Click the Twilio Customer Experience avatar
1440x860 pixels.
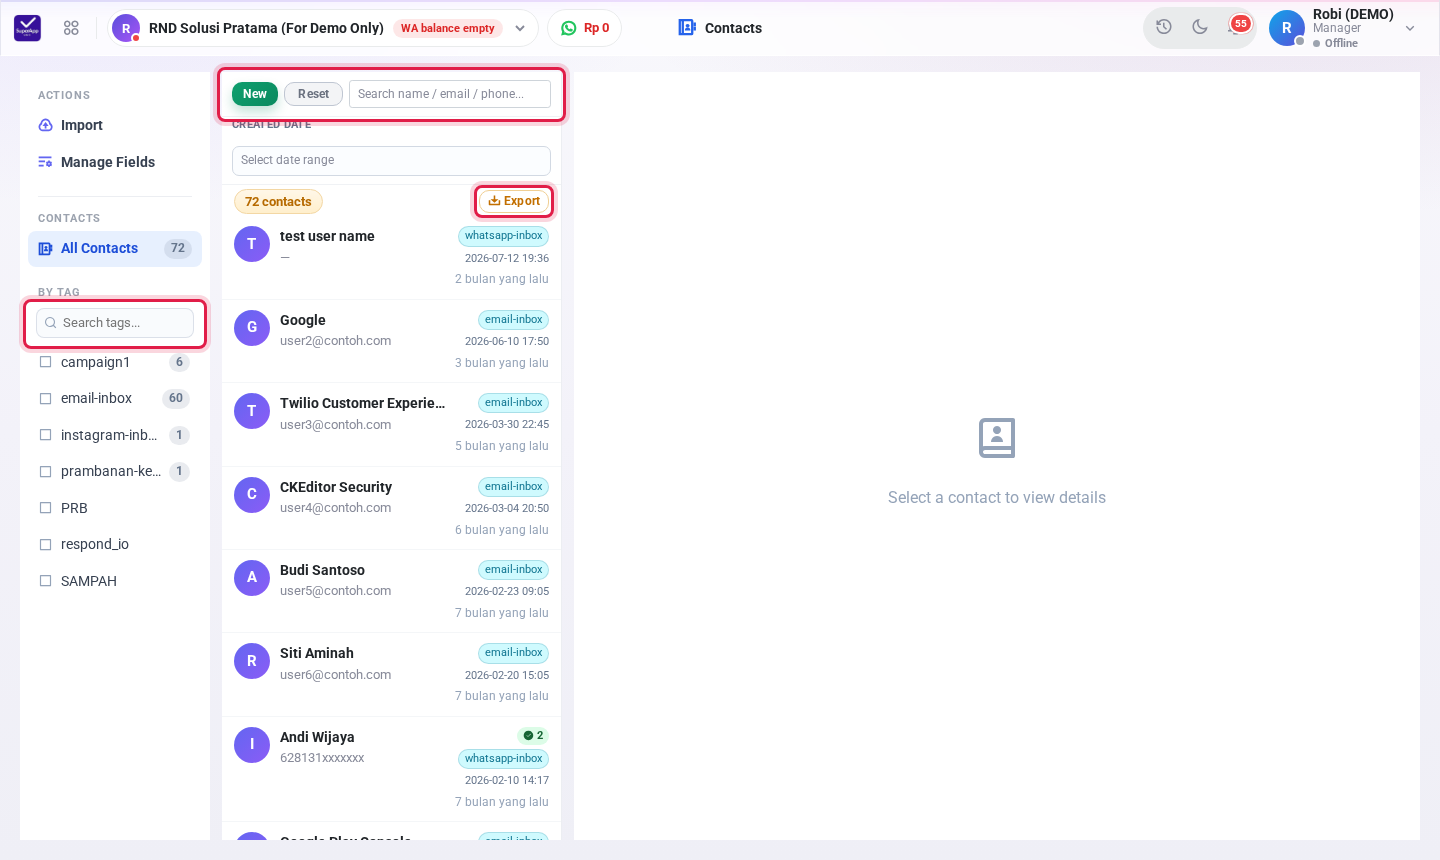pyautogui.click(x=252, y=411)
